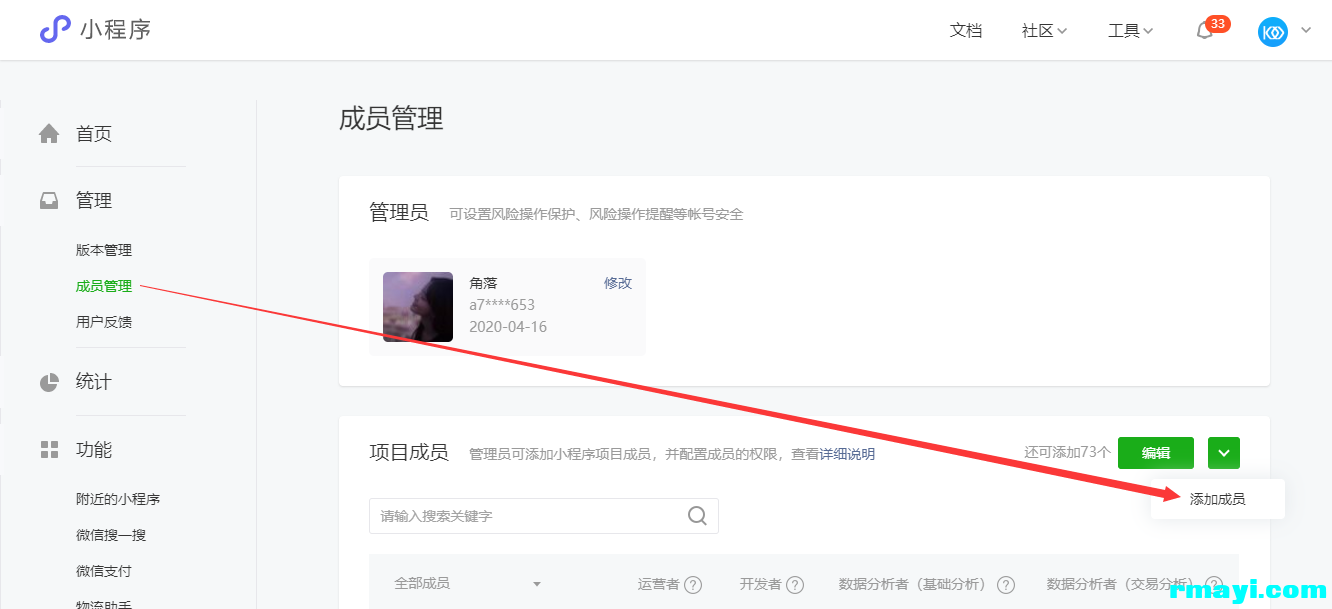Open the 详细说明 link

coord(847,454)
